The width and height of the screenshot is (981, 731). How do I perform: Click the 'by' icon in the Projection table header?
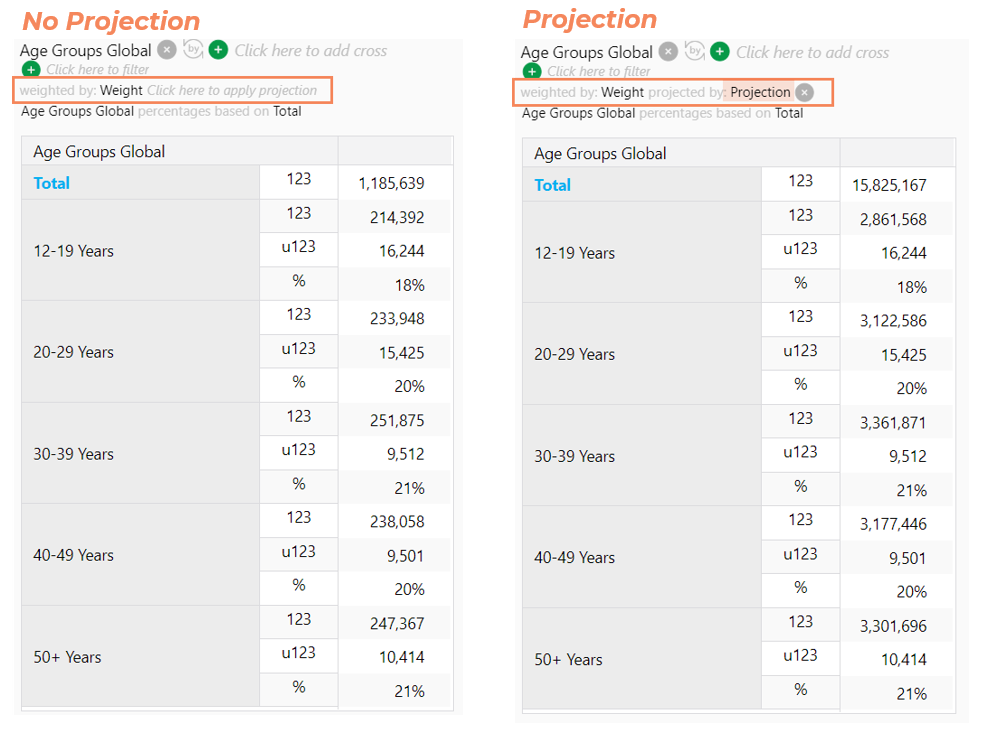click(x=694, y=51)
